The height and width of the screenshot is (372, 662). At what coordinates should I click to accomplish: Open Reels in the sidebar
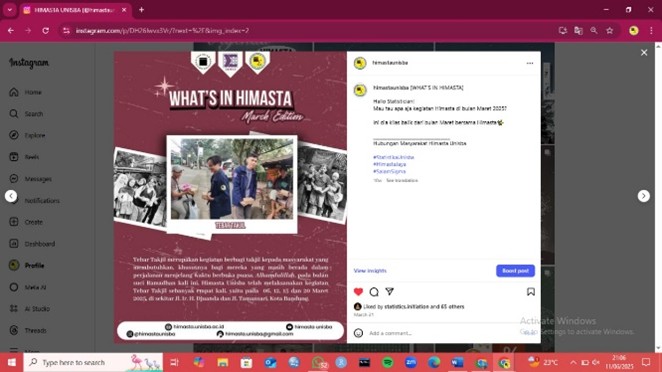coord(24,157)
